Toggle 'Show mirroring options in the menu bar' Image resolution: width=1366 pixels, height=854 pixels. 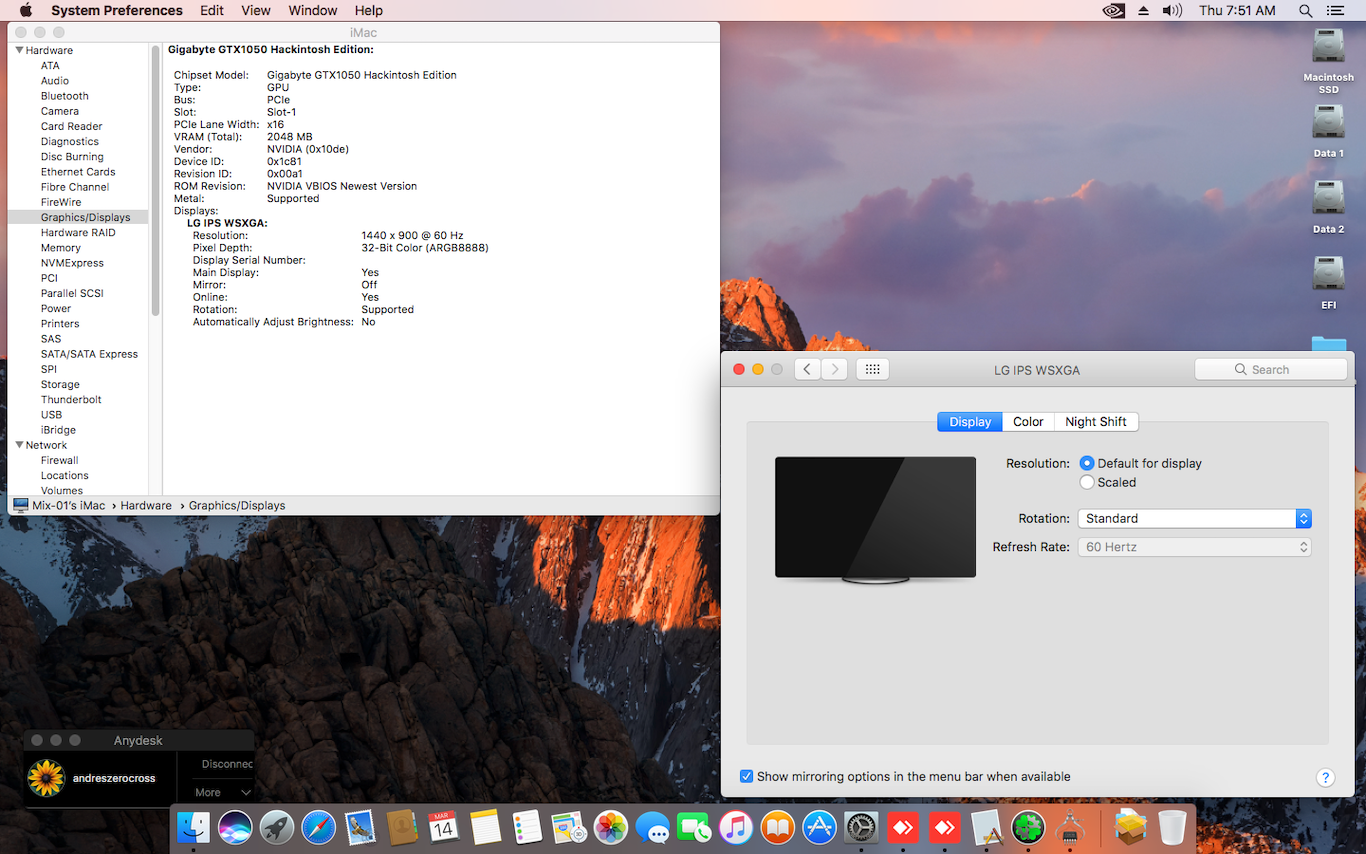[x=747, y=776]
